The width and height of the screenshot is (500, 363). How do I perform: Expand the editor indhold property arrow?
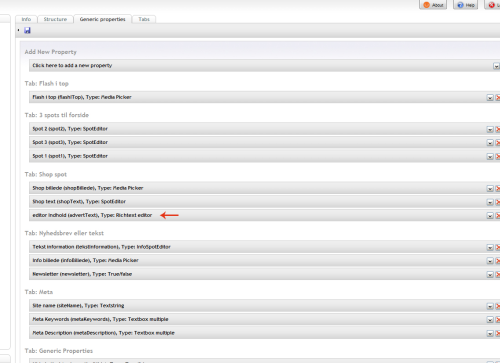point(490,216)
